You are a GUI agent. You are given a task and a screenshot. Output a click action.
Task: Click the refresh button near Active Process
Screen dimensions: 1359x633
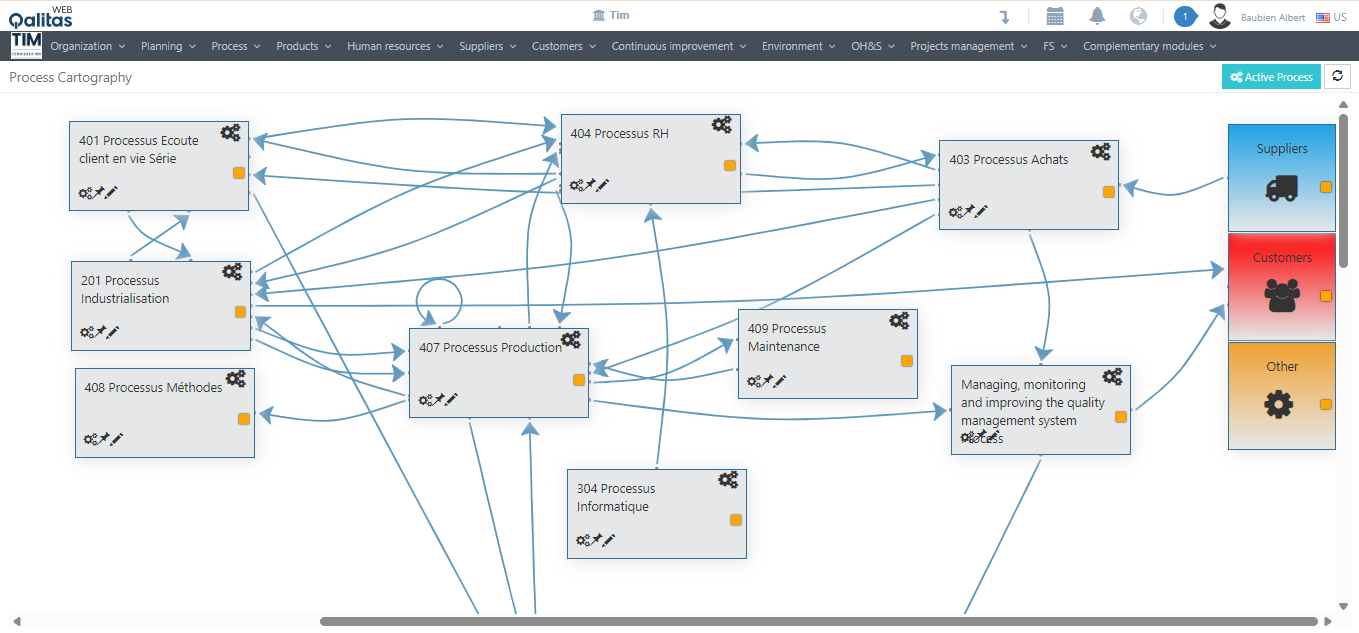coord(1337,76)
